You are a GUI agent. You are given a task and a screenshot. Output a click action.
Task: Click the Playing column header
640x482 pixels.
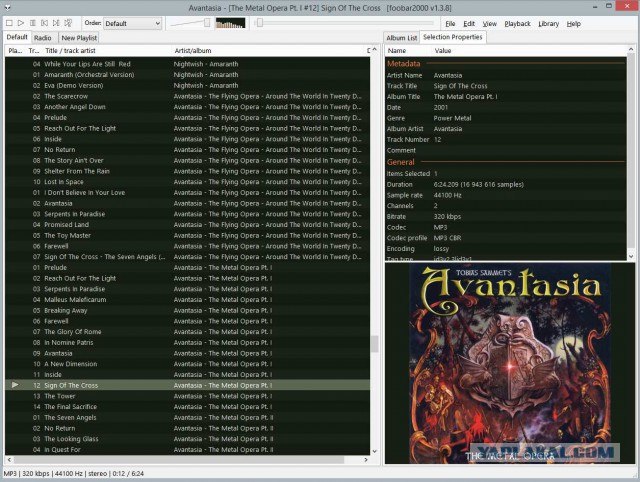[x=15, y=51]
